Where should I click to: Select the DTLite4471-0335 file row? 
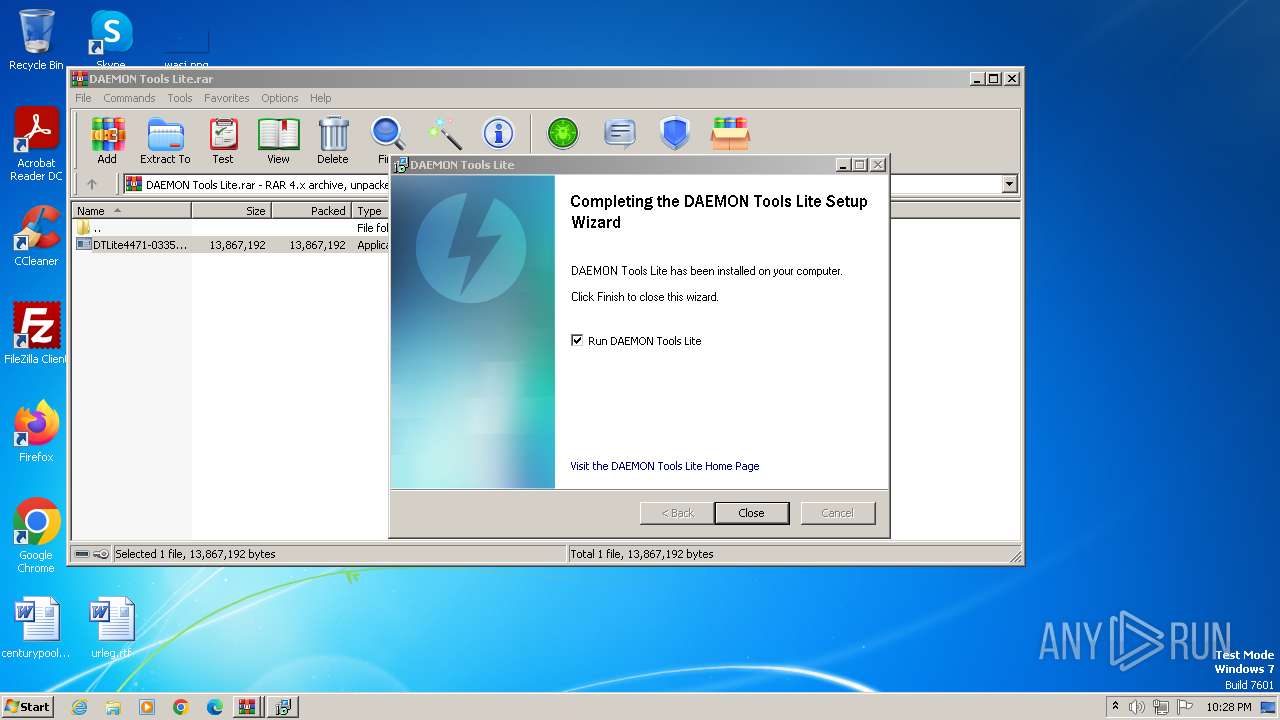232,245
